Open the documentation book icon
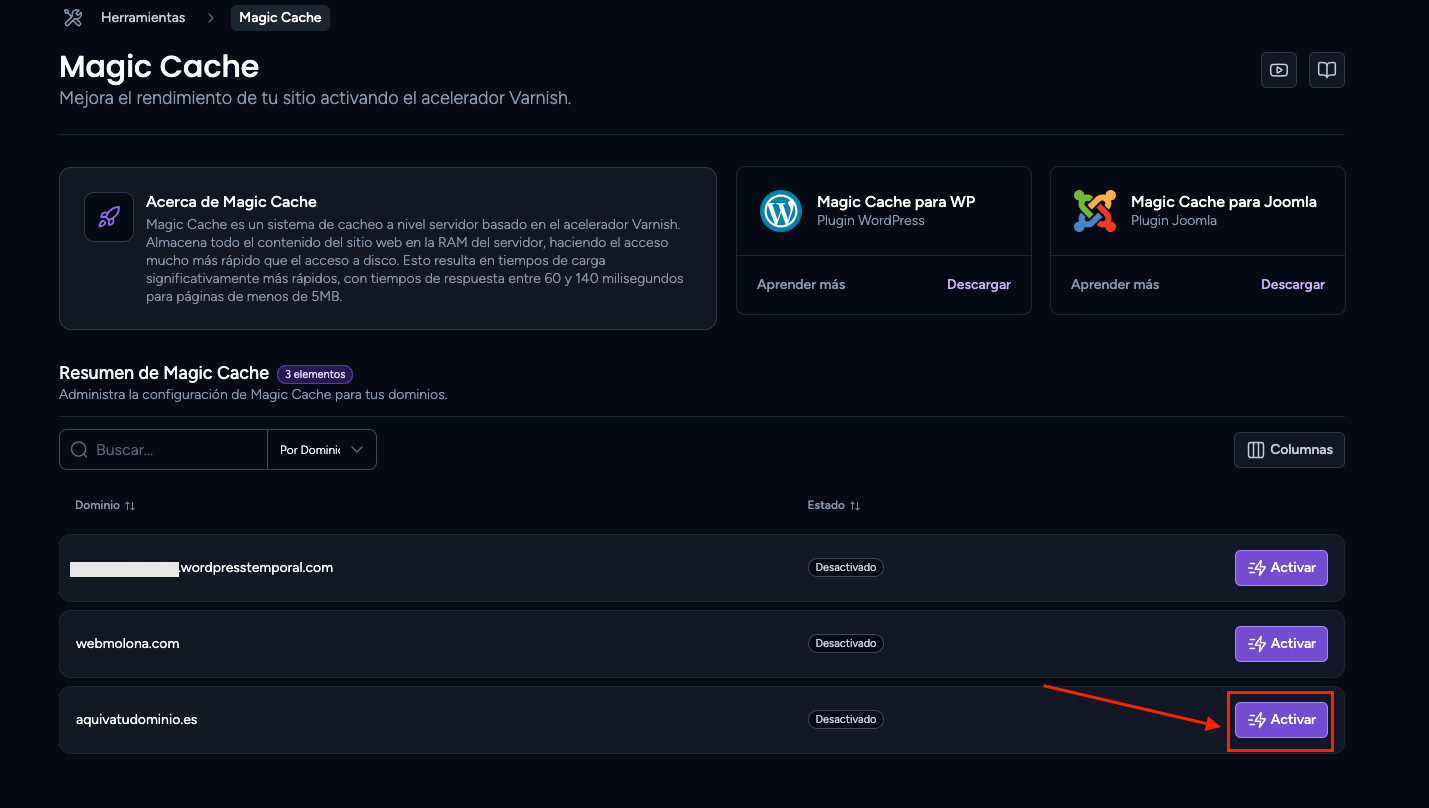 pos(1327,70)
